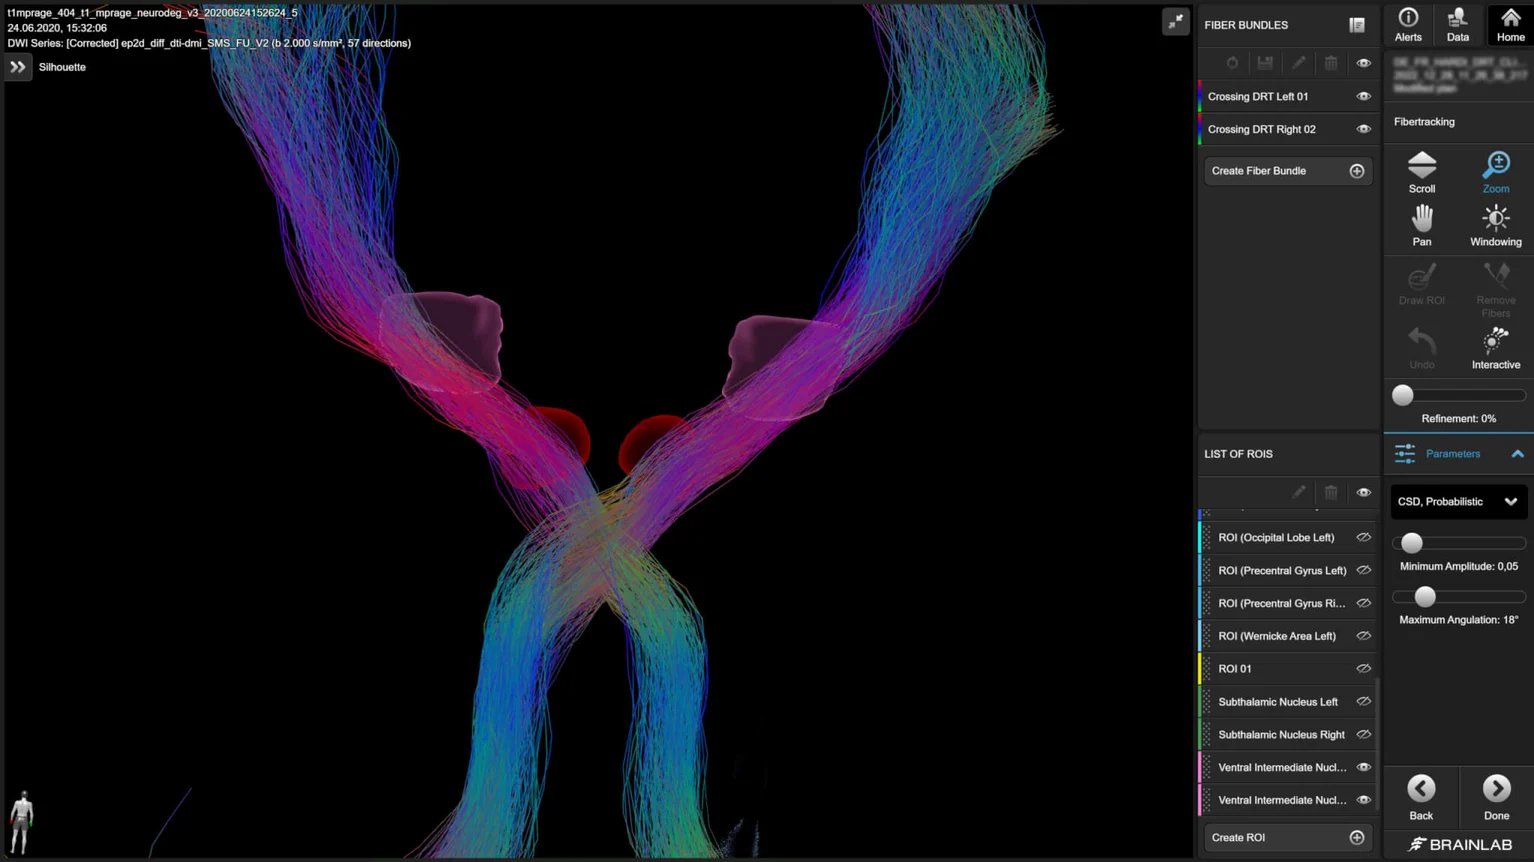Expand the view sidebar with double-chevron icon
The height and width of the screenshot is (862, 1534).
click(x=18, y=67)
